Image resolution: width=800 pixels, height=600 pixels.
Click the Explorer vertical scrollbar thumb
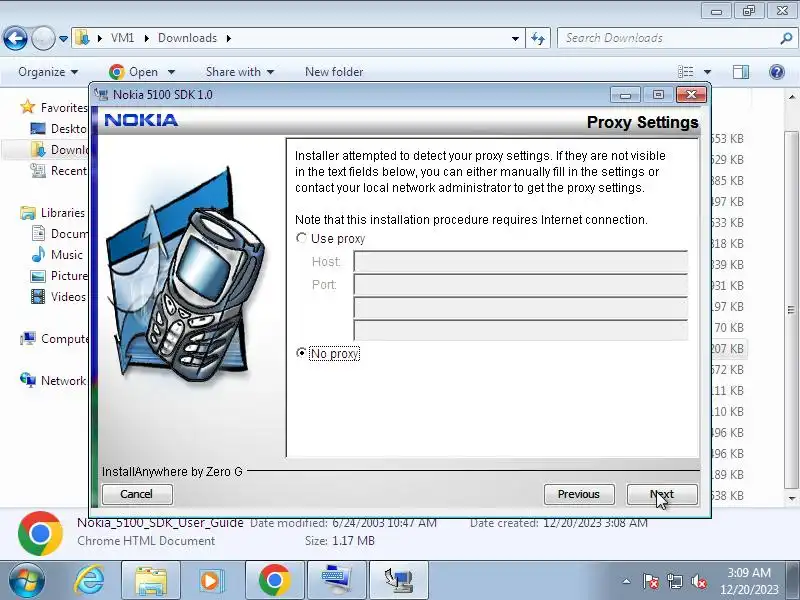792,309
